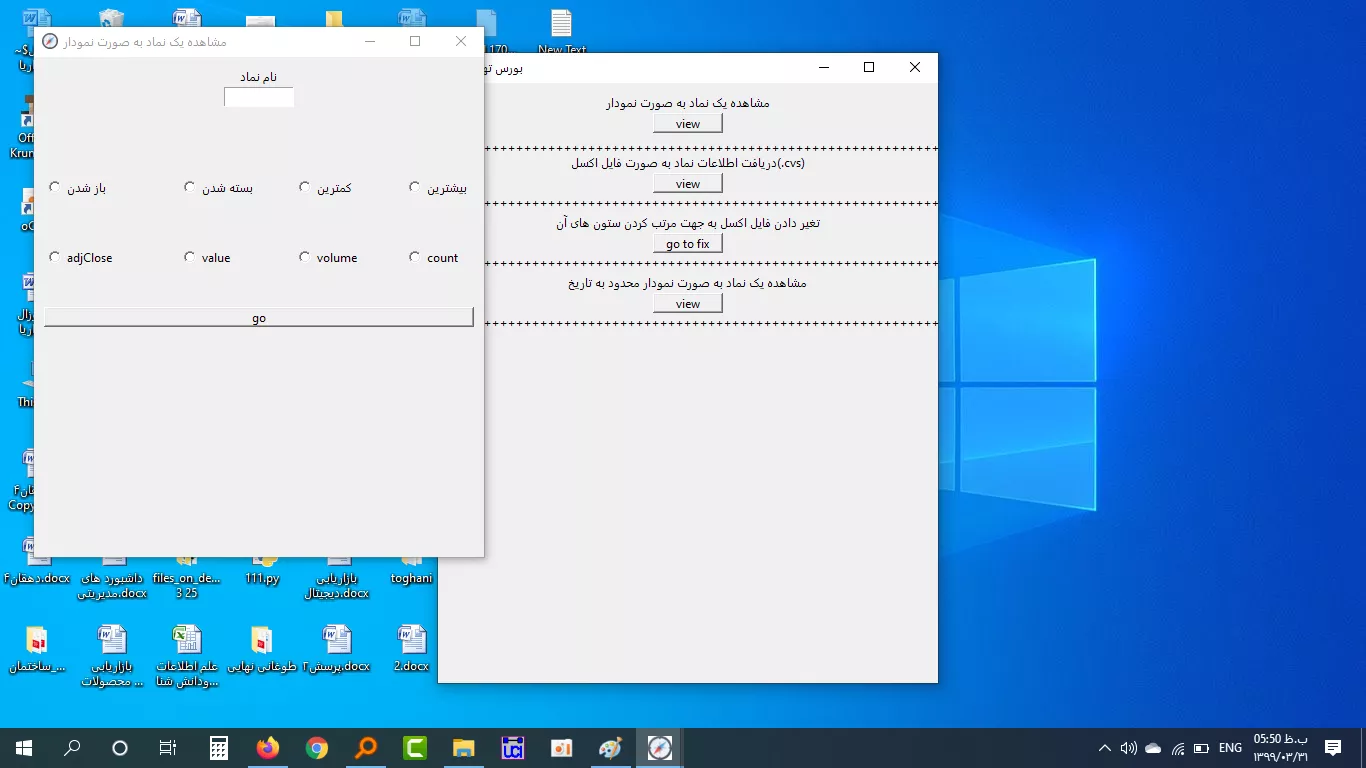Viewport: 1366px width, 768px height.
Task: Choose the count radio button
Action: [x=415, y=257]
